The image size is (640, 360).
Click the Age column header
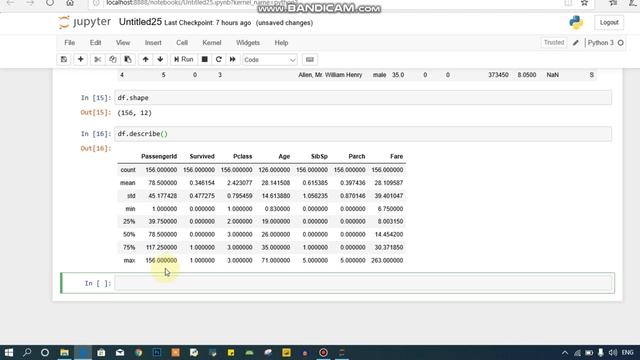(x=284, y=156)
